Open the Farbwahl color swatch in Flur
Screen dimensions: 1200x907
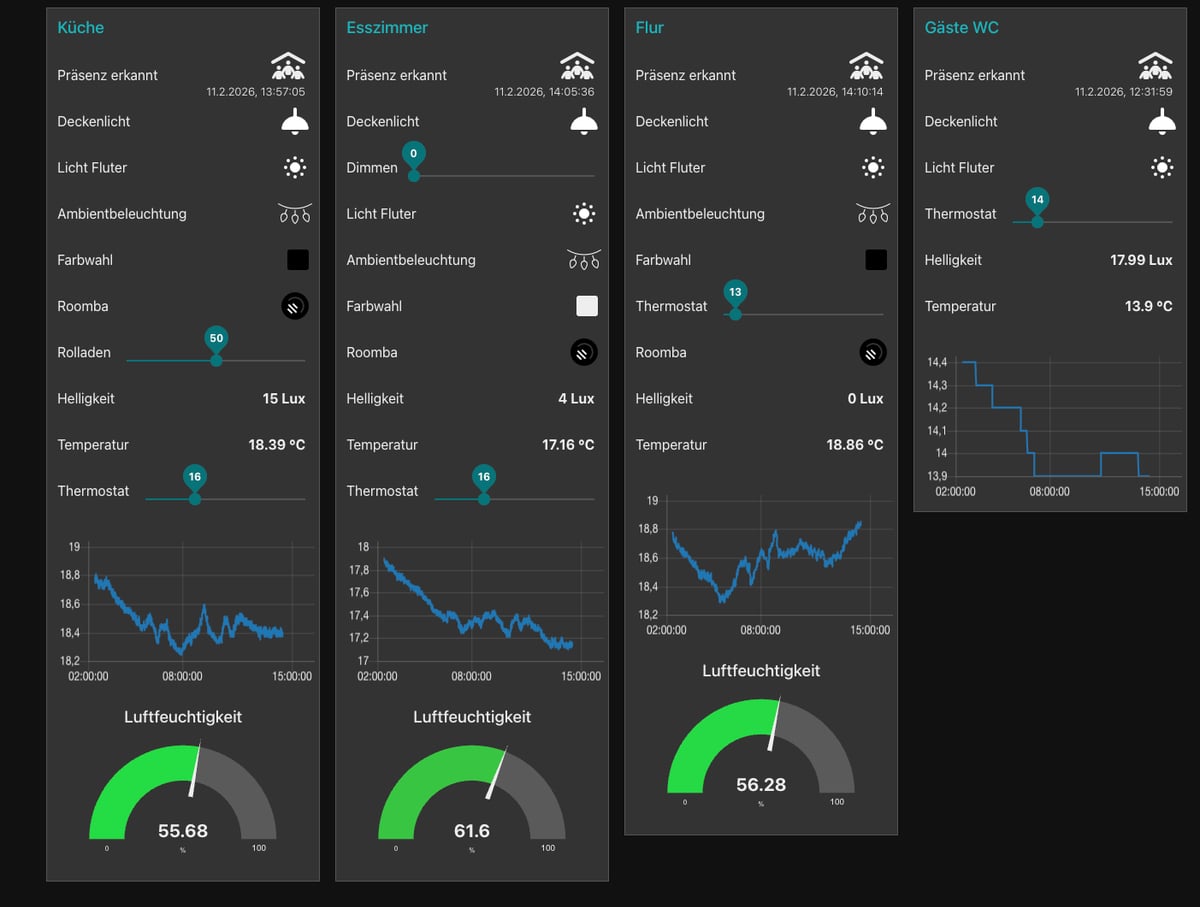coord(876,260)
